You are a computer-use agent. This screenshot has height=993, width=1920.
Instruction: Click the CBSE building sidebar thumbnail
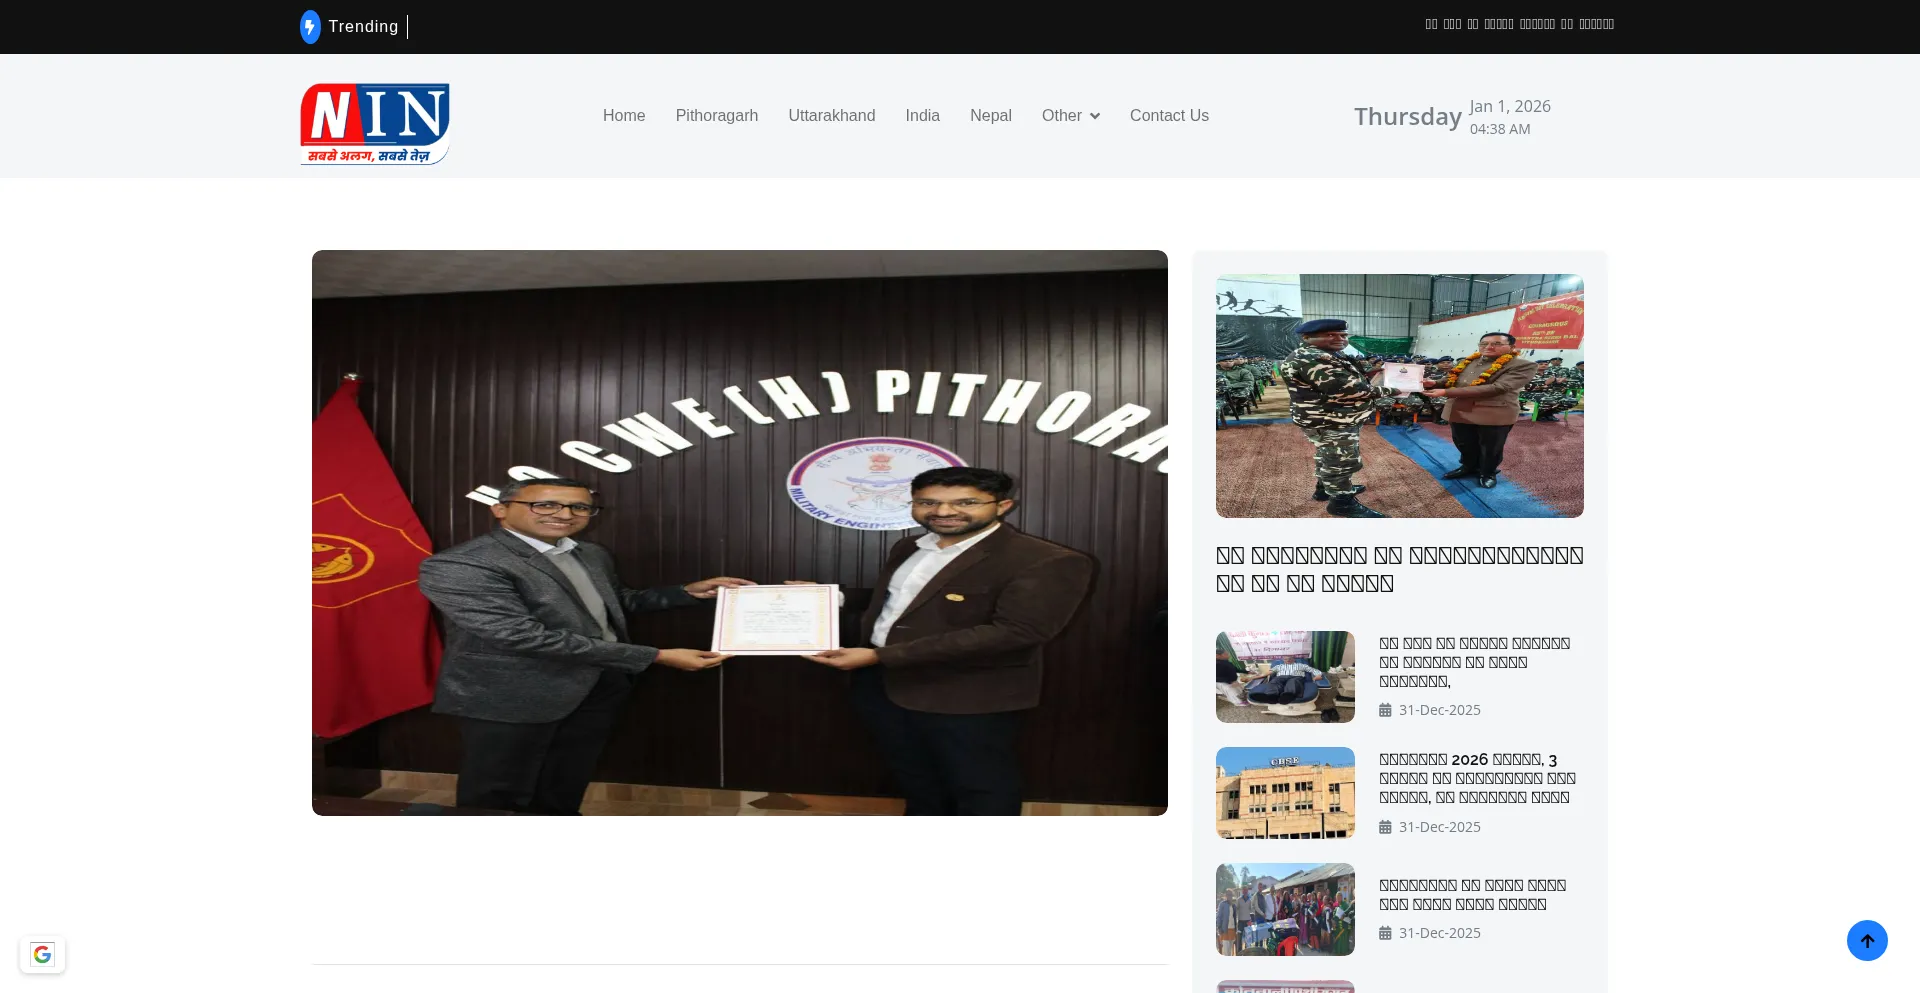(1285, 792)
